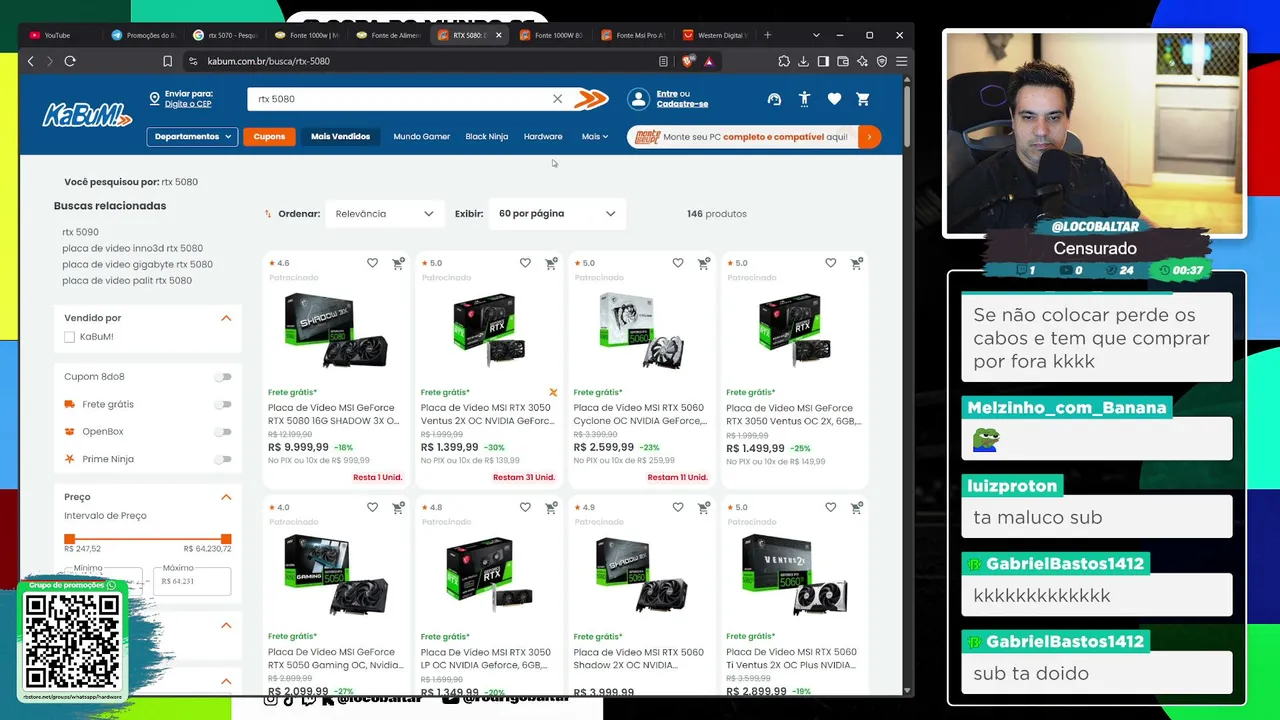The width and height of the screenshot is (1280, 720).
Task: Favorite the RTX 5050 Gaming OC card
Action: (372, 507)
